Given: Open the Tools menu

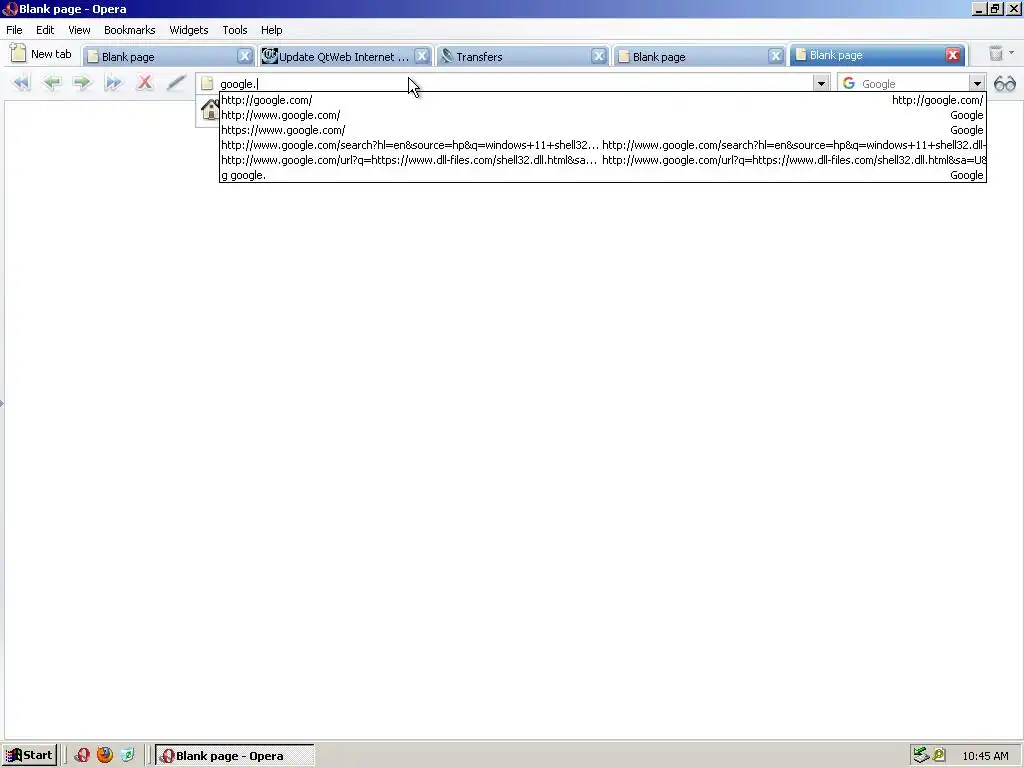Looking at the screenshot, I should pos(234,30).
